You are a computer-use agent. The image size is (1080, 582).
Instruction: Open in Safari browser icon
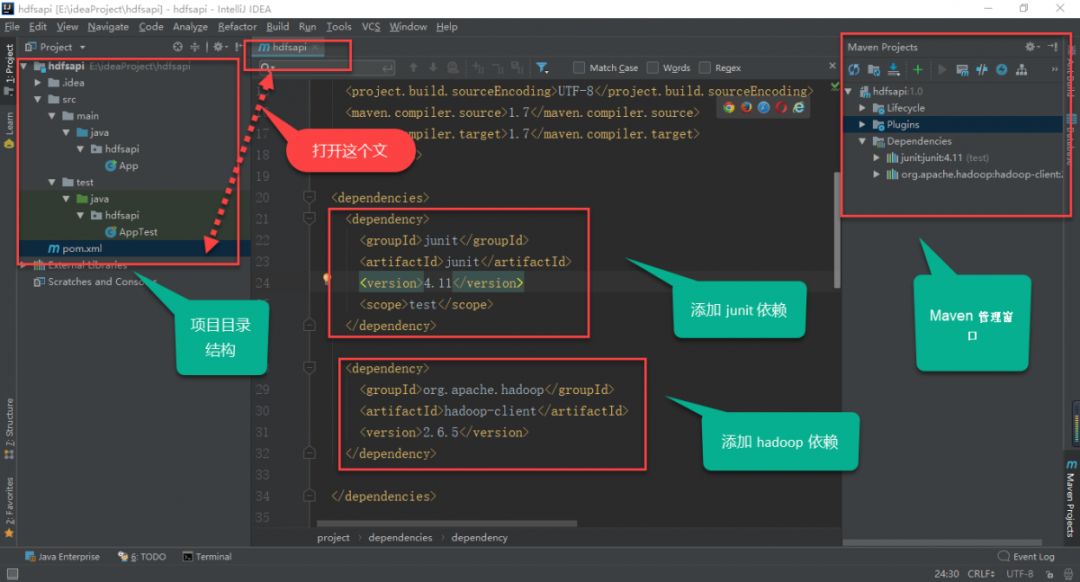[763, 107]
